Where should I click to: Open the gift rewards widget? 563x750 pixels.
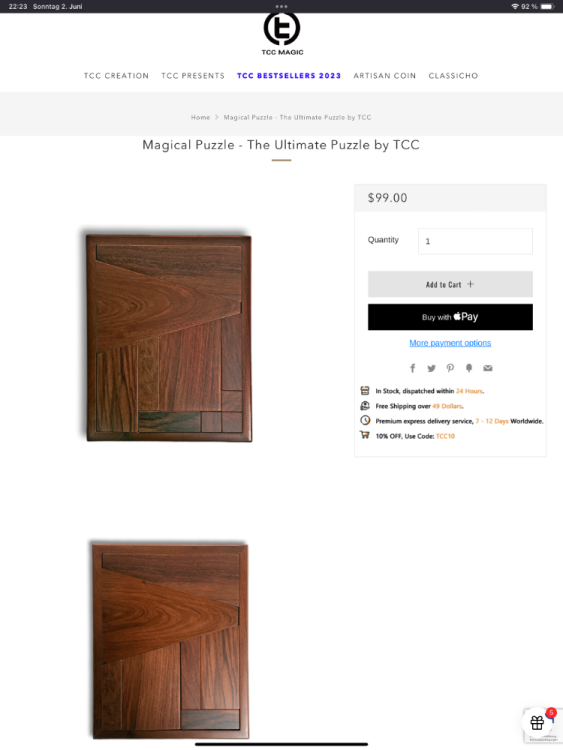(x=537, y=722)
